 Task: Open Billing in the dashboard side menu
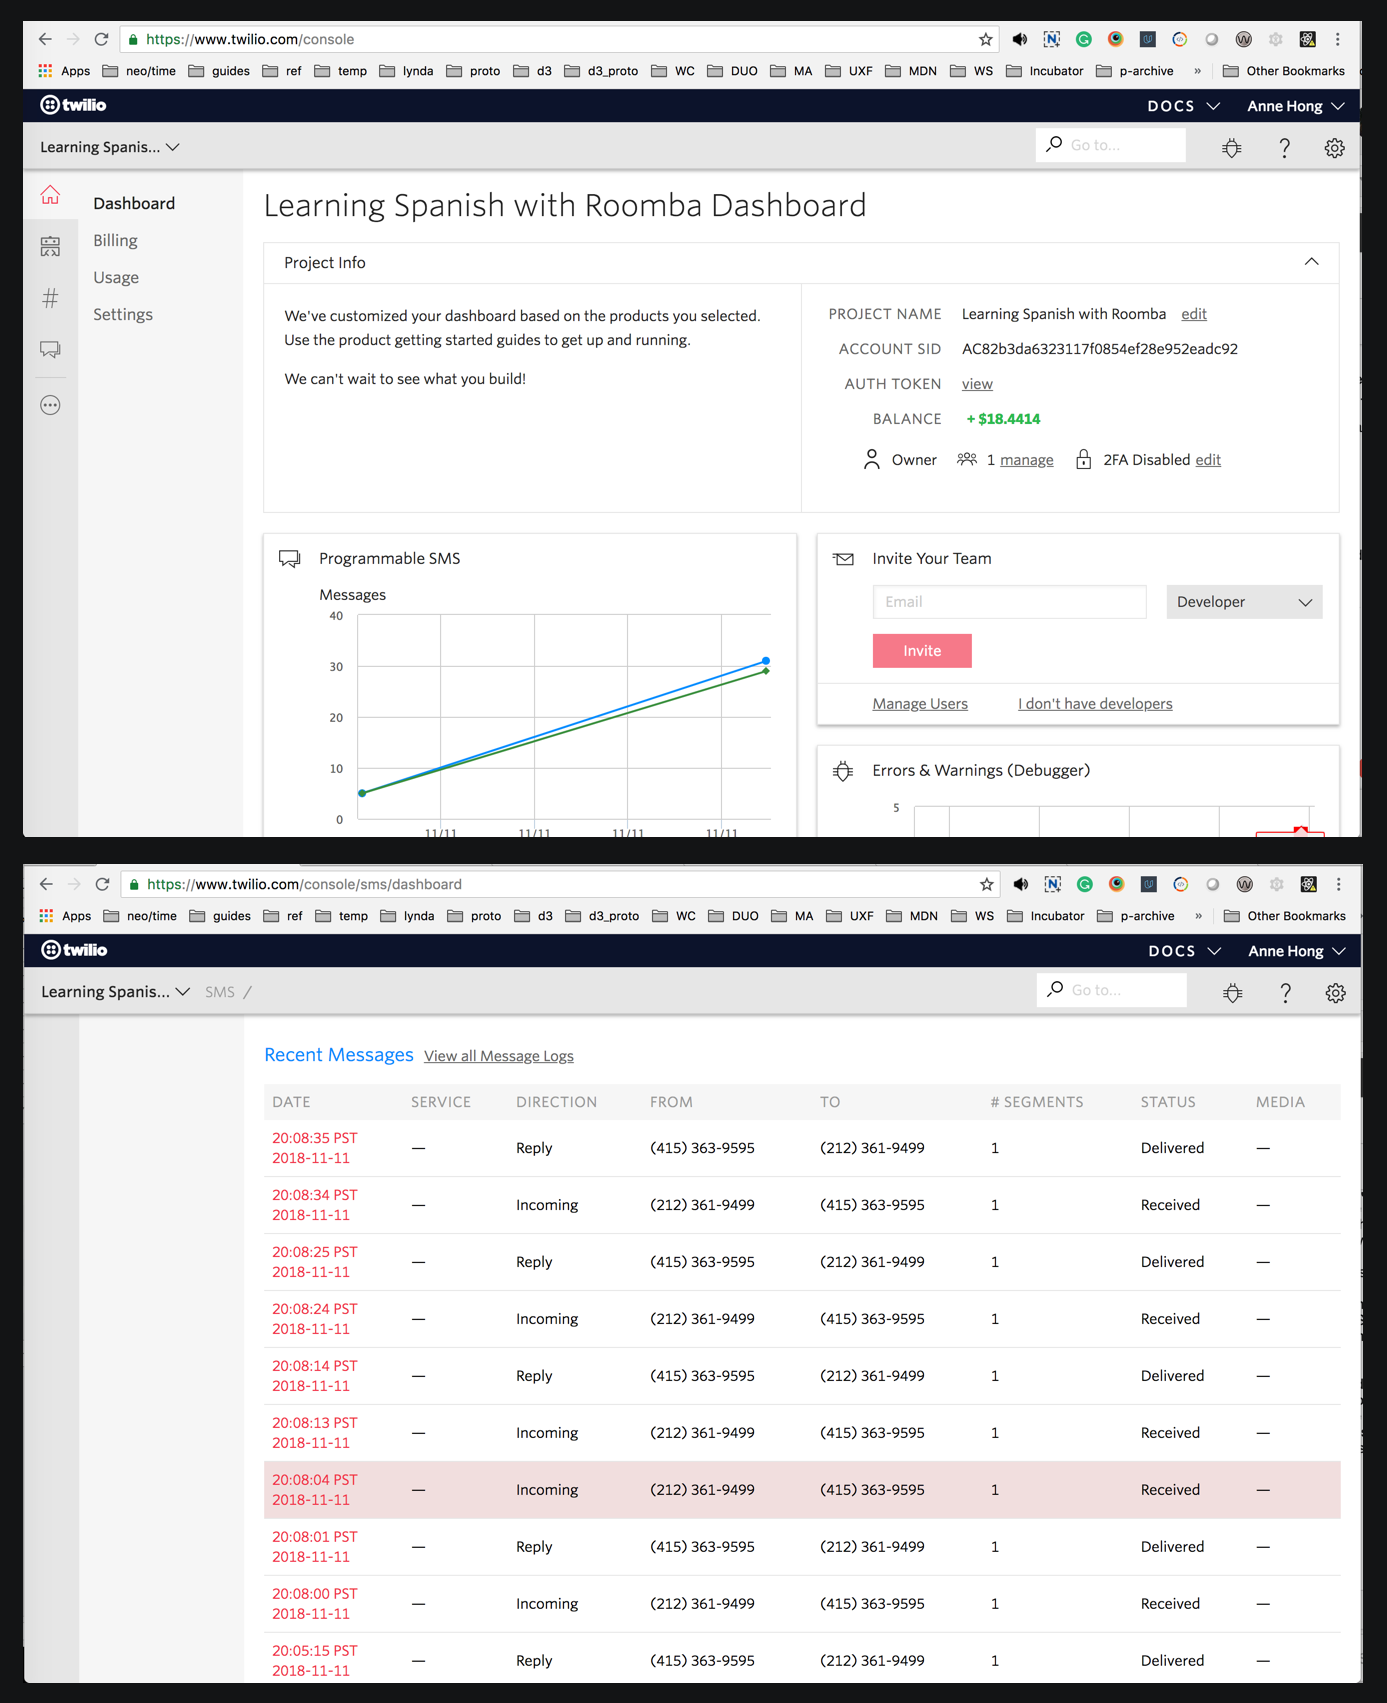coord(115,240)
